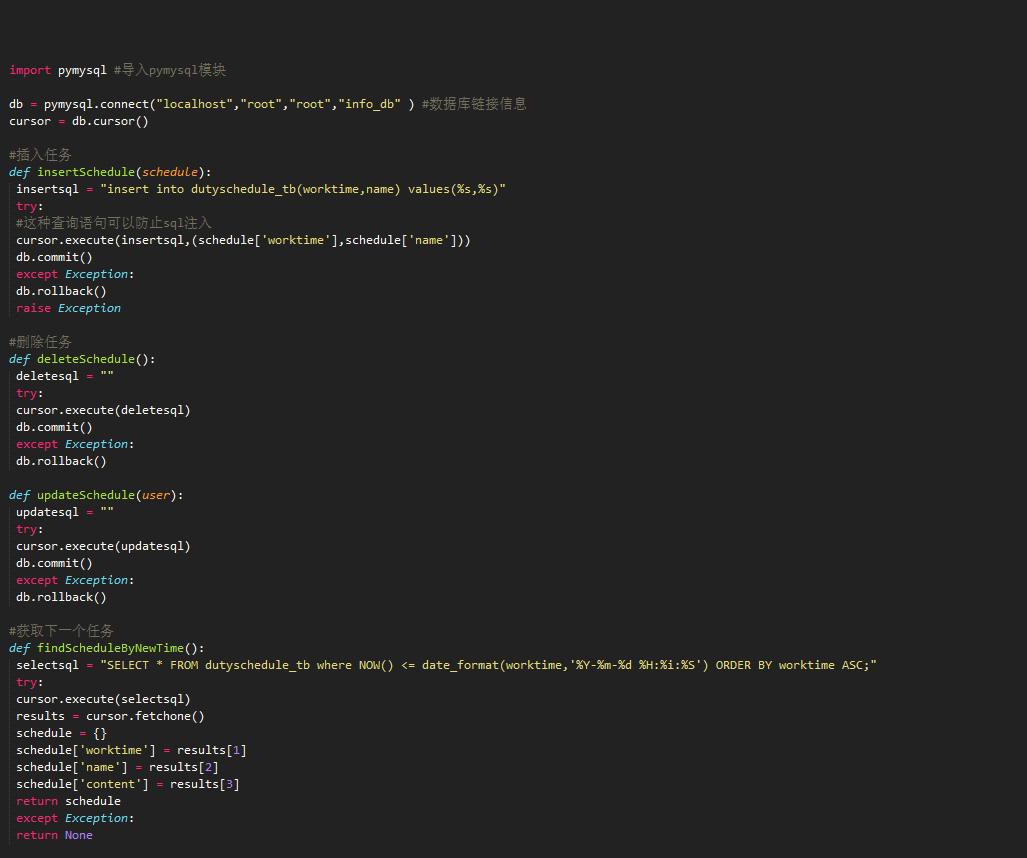1027x858 pixels.
Task: Click the "schedule['content'] = results[3]" line
Action: pyautogui.click(x=128, y=785)
